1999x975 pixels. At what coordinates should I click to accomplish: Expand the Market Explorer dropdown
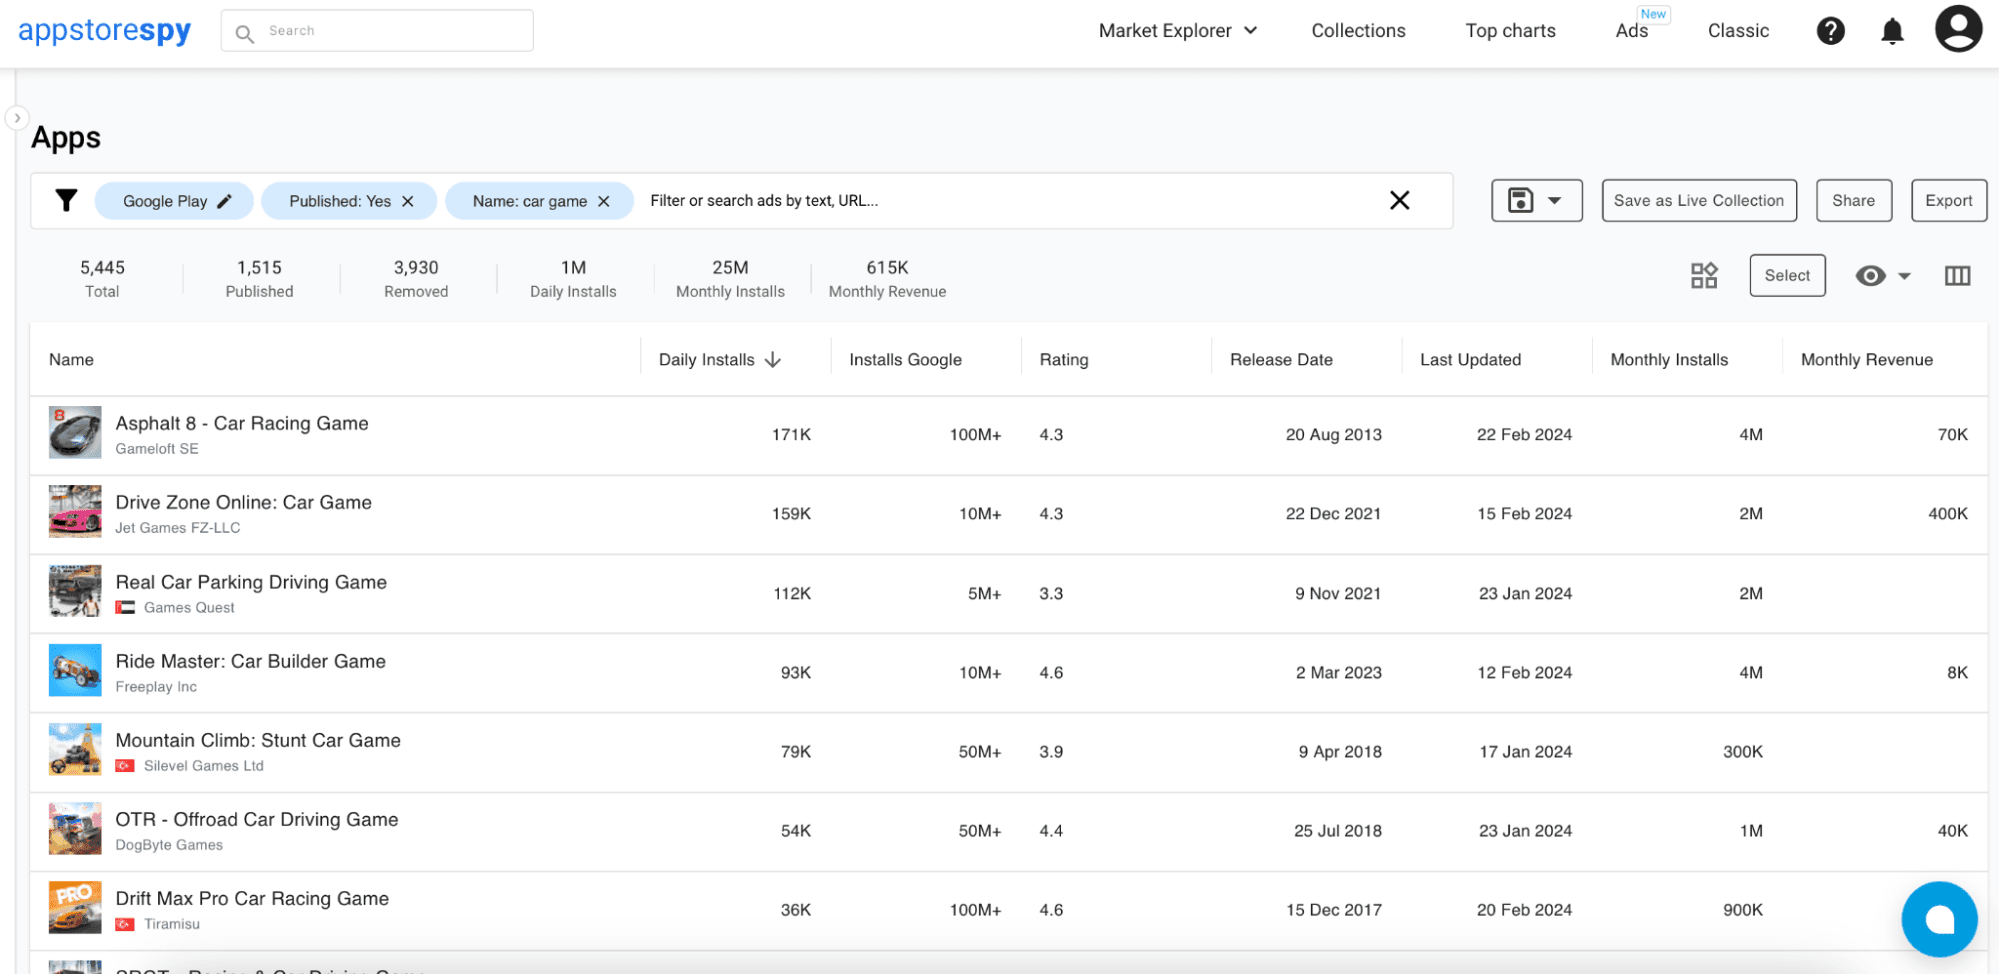pos(1177,31)
